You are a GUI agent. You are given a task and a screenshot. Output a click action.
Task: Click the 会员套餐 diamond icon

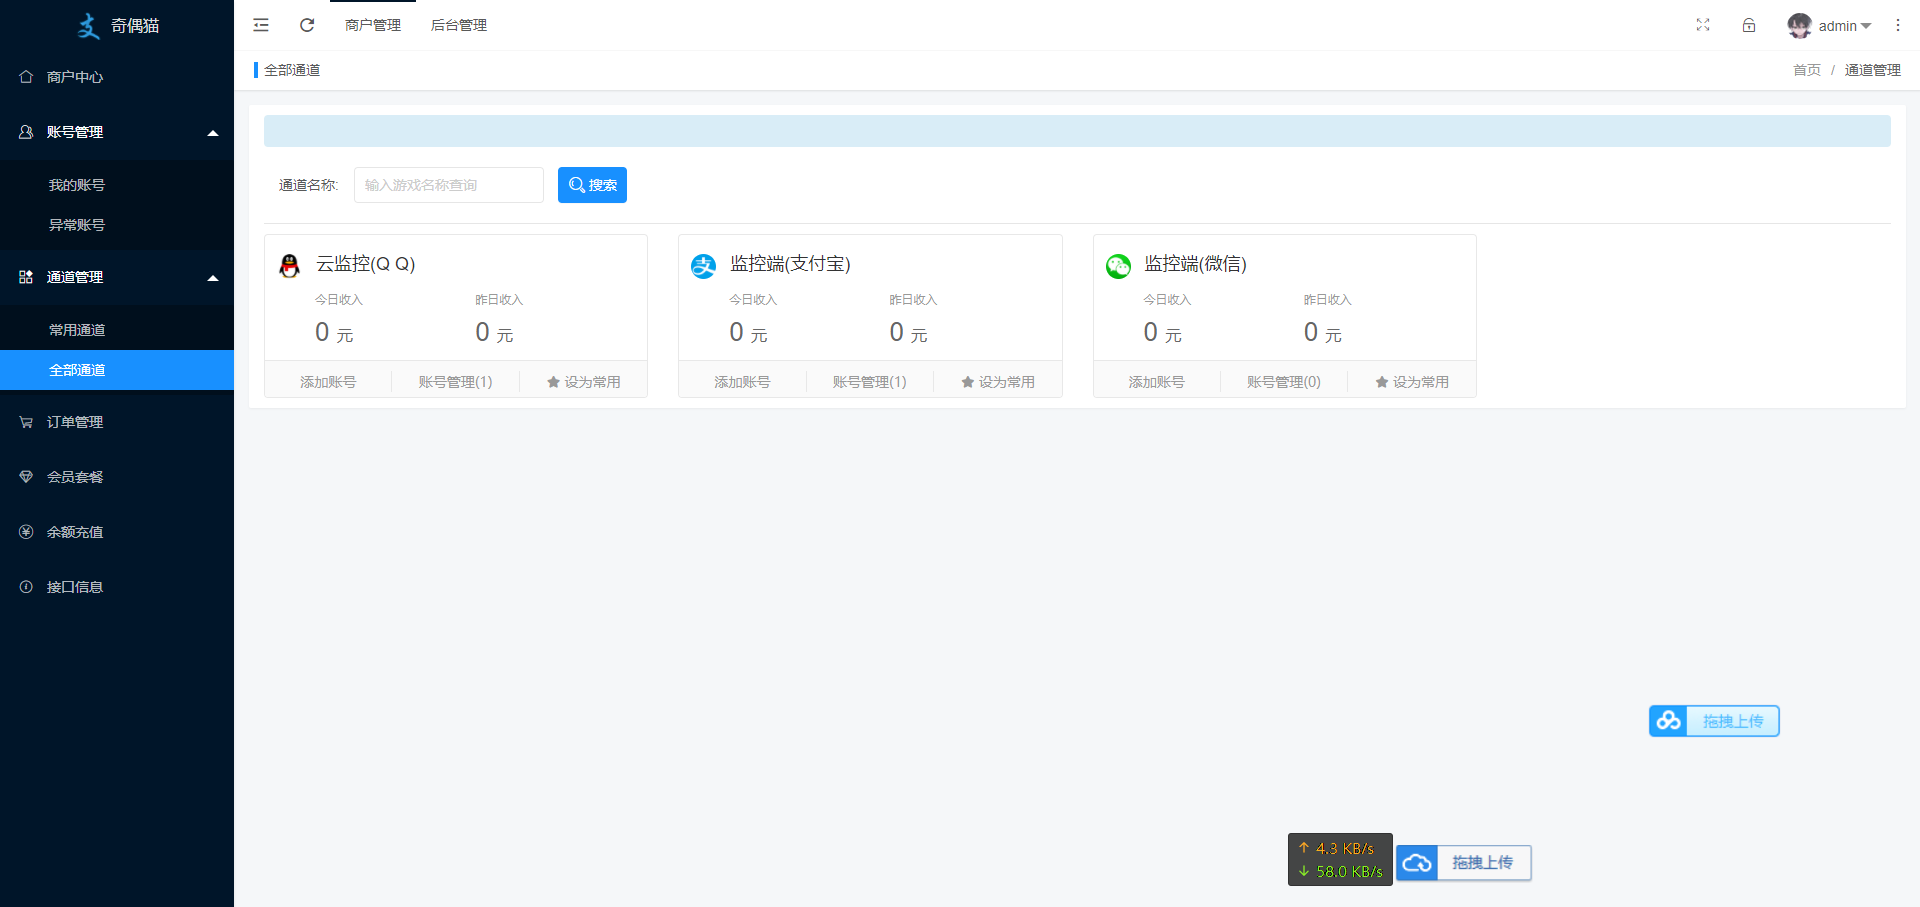[26, 477]
